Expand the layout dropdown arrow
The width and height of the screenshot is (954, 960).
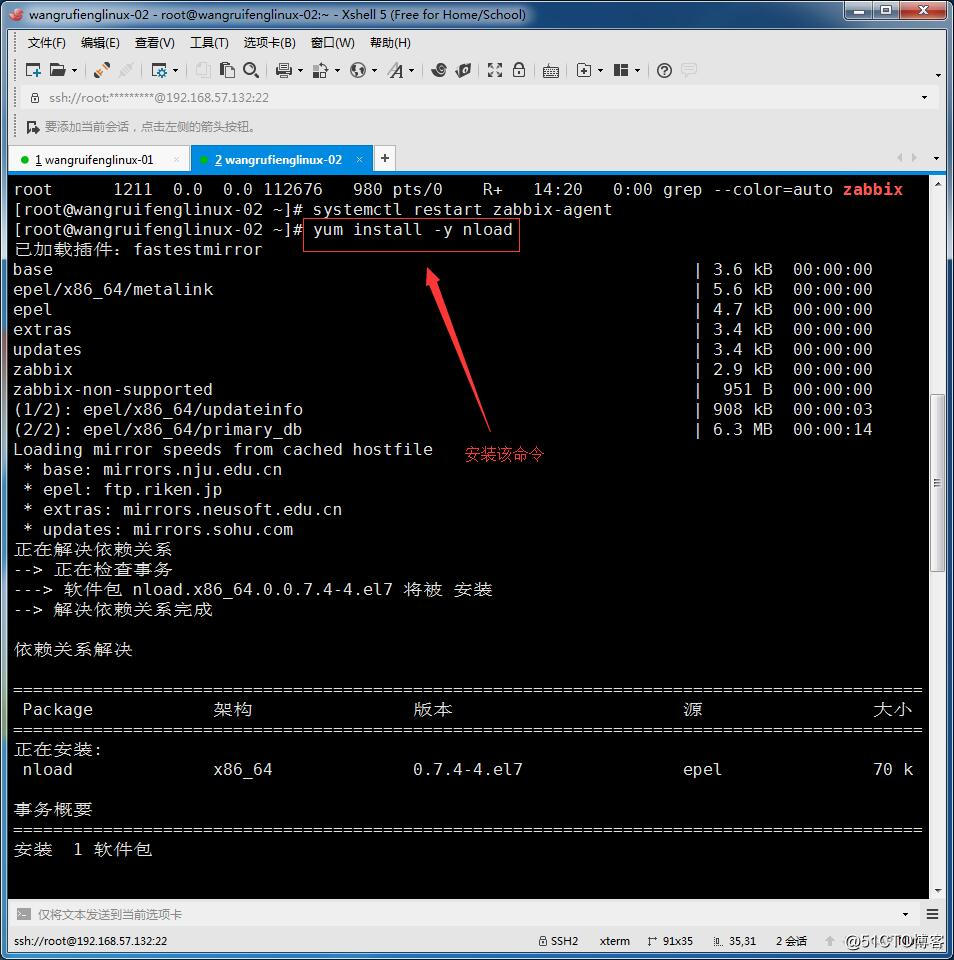click(637, 71)
